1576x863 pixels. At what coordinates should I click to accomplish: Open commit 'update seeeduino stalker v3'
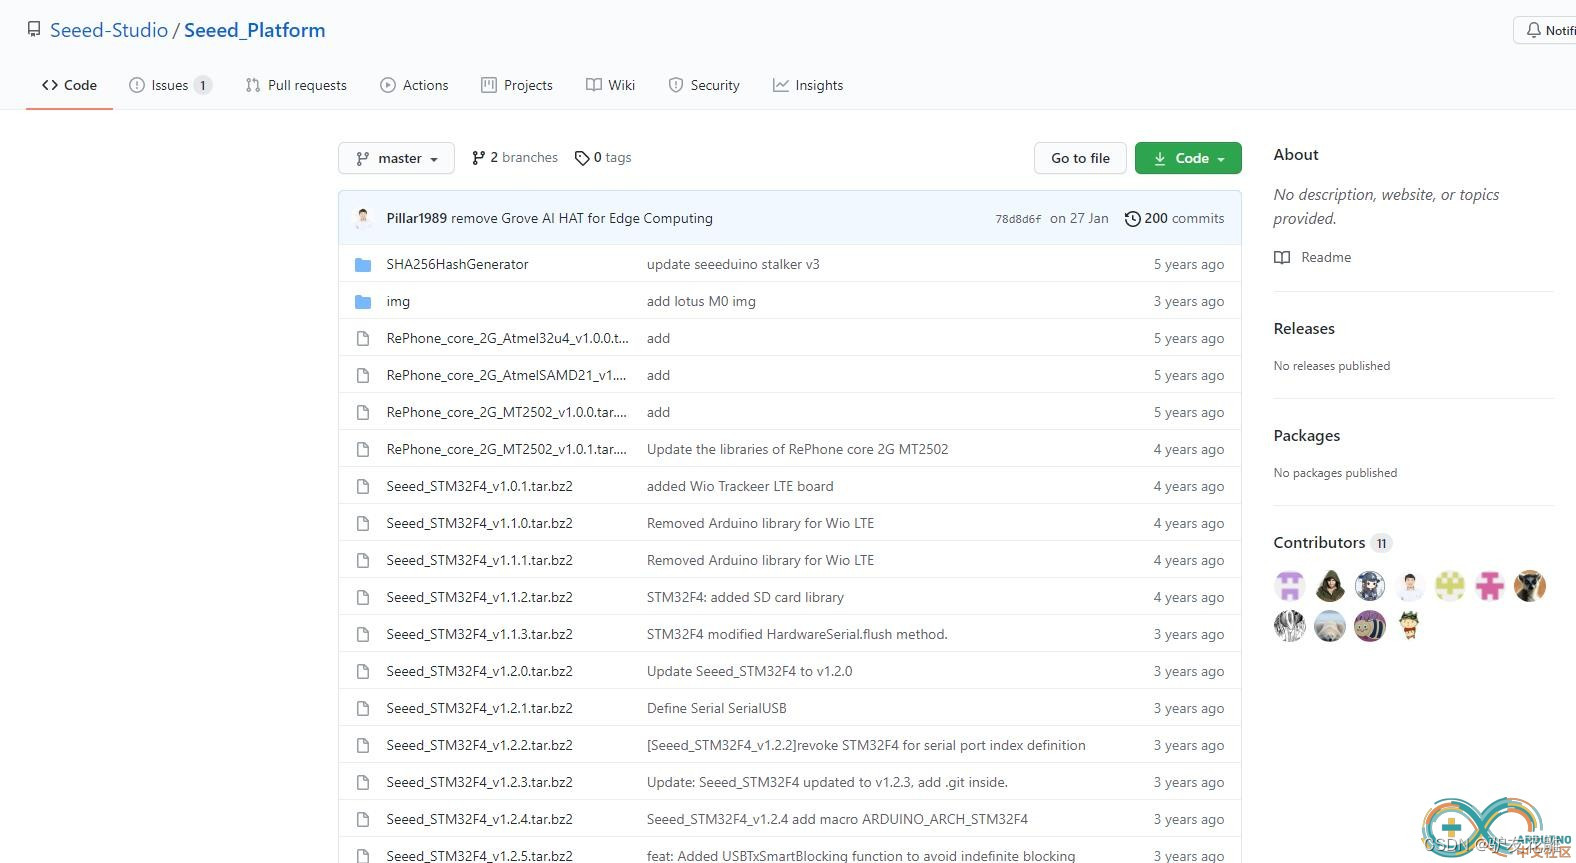(733, 264)
